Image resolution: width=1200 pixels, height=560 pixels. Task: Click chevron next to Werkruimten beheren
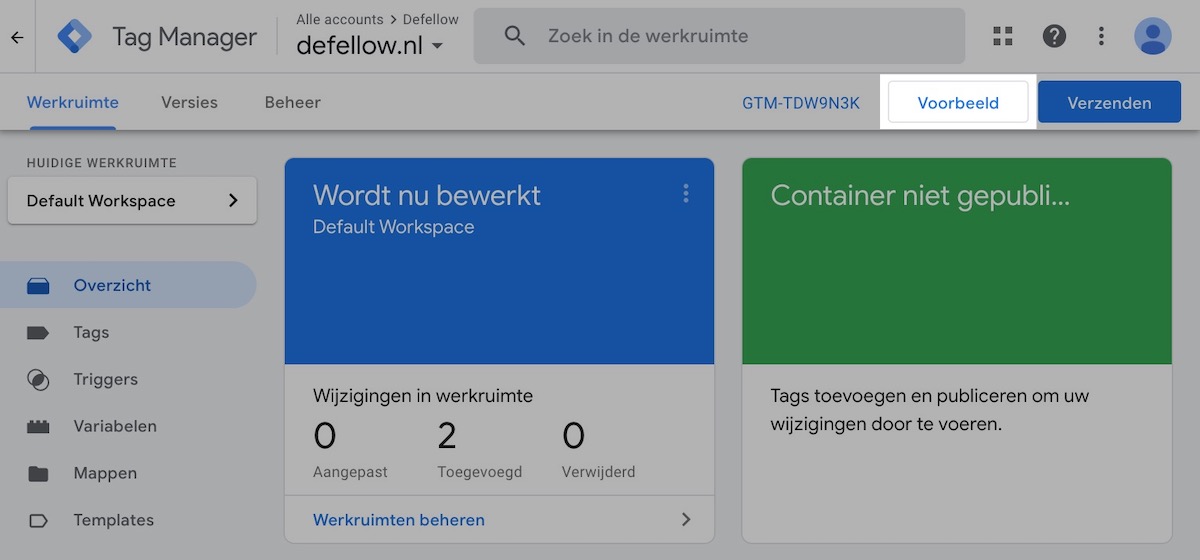click(686, 520)
